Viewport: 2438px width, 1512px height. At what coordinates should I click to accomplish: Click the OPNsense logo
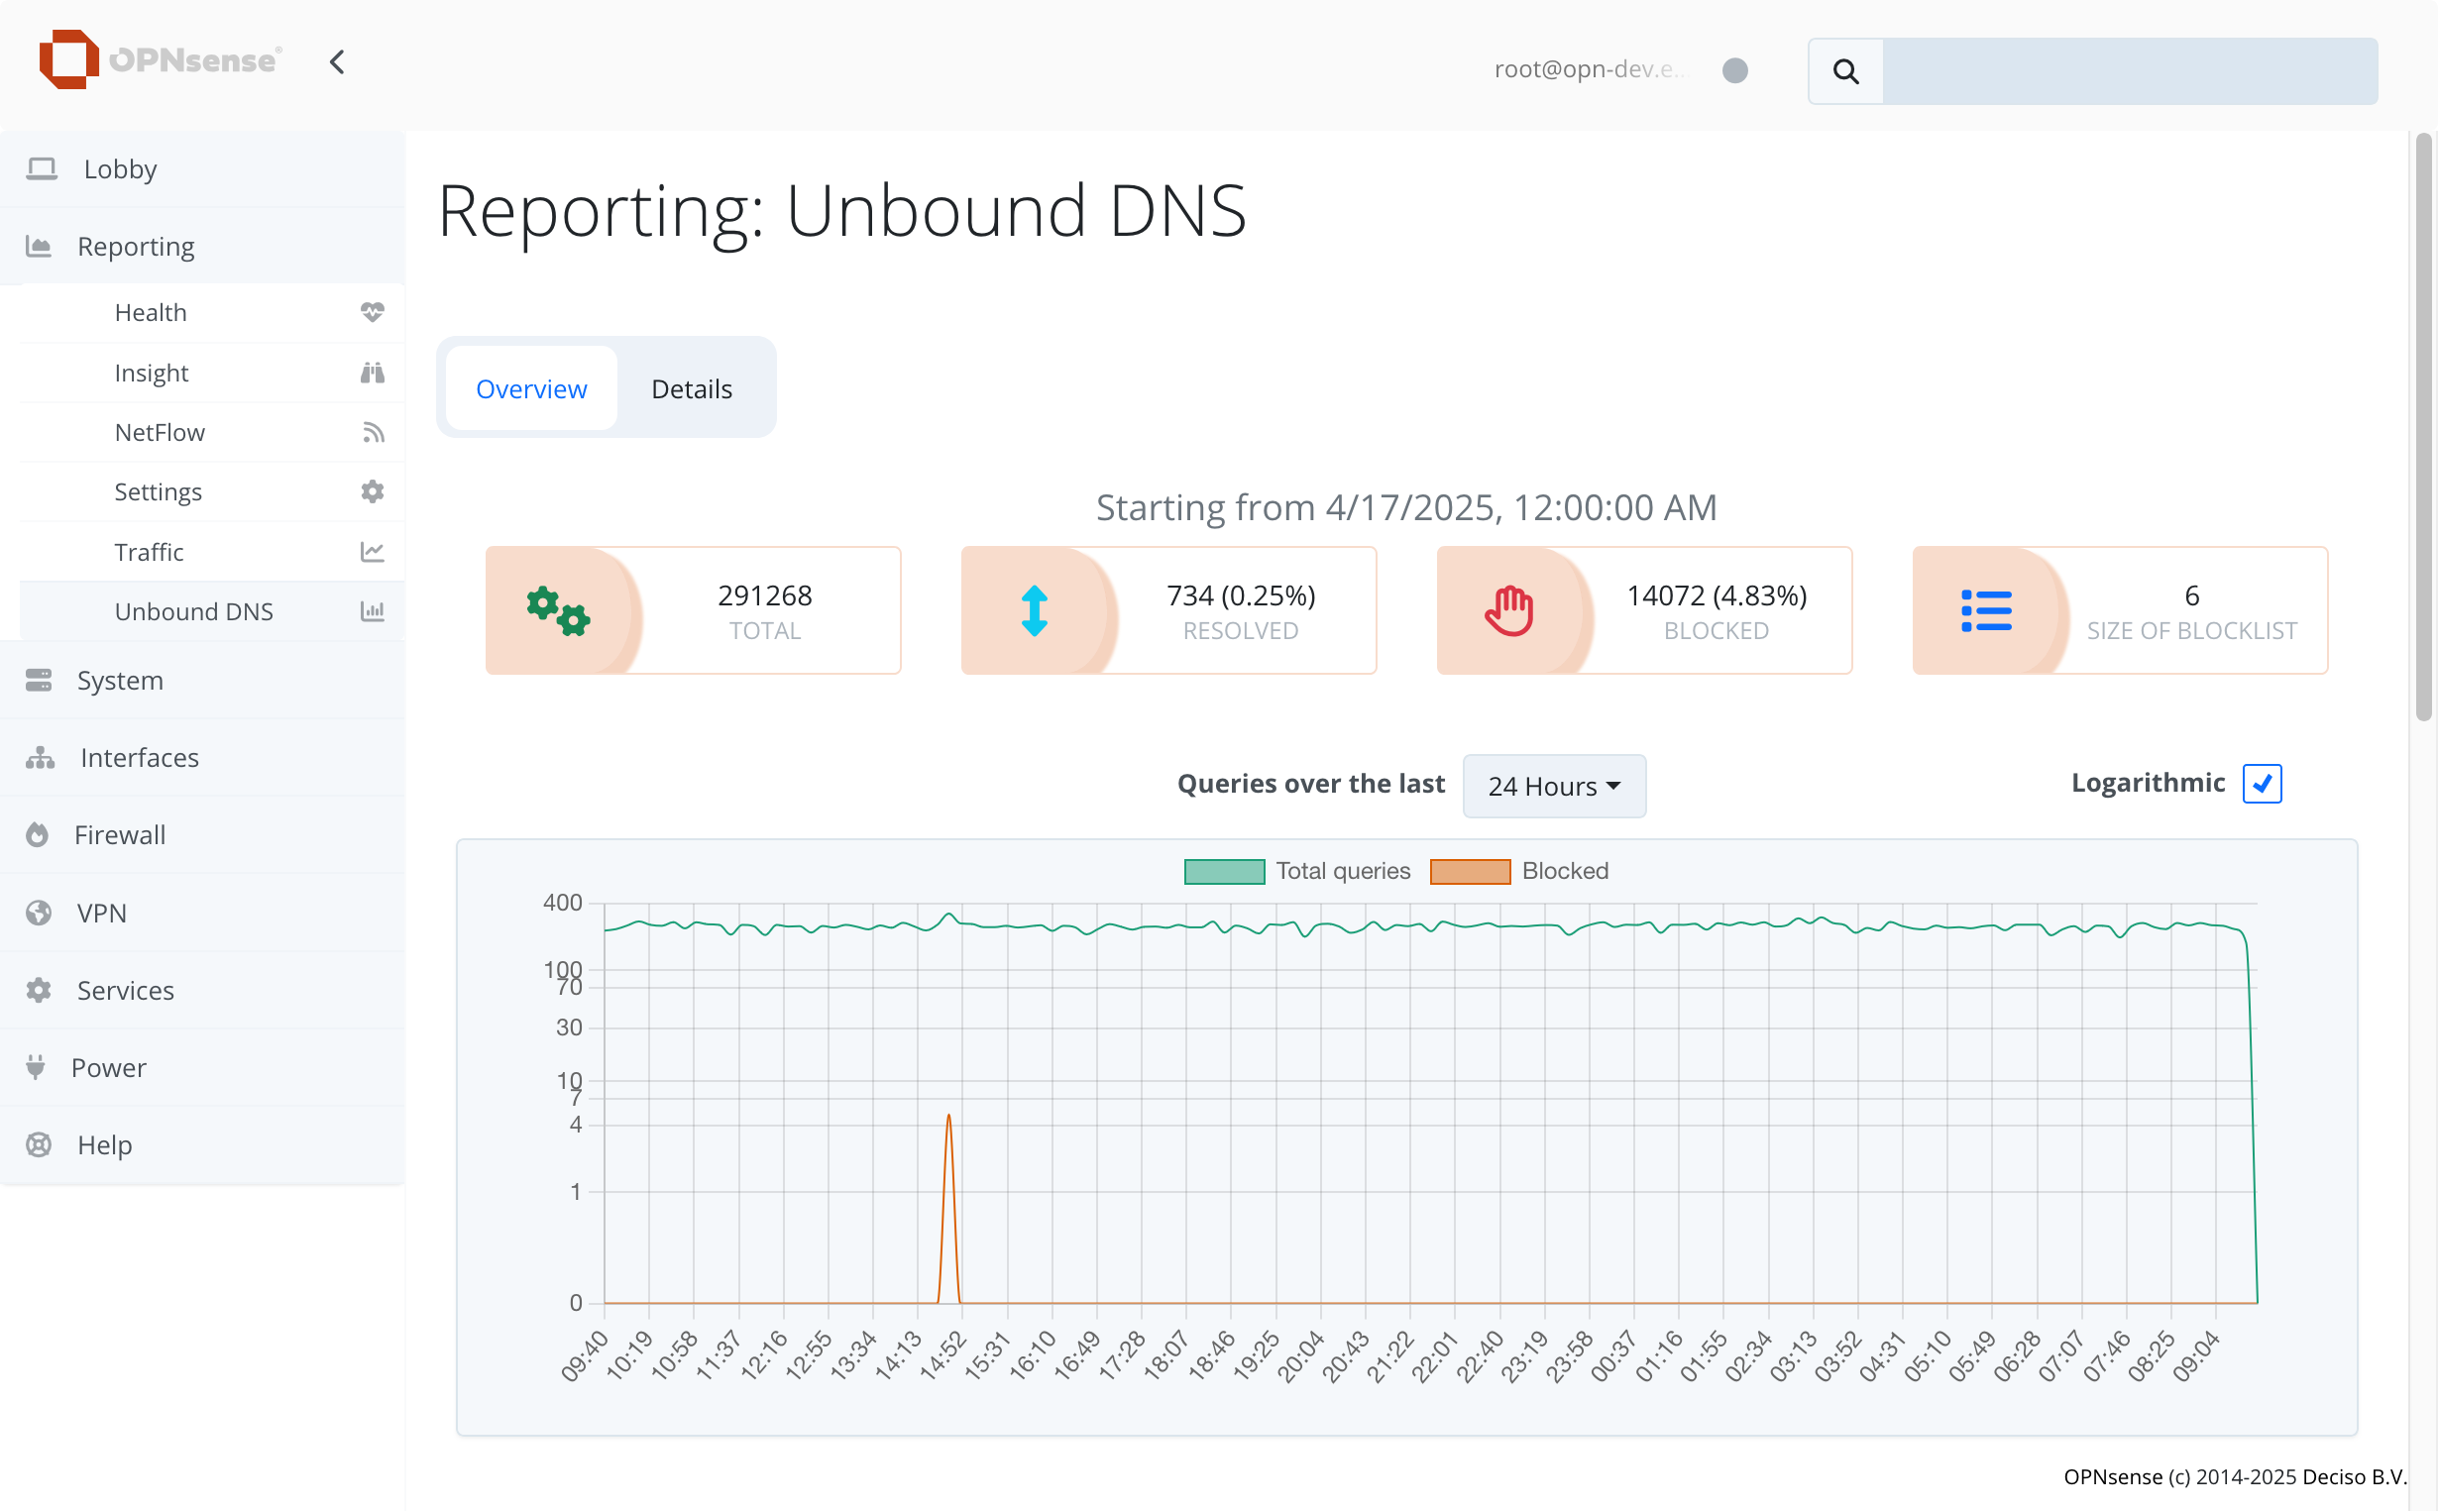coord(160,60)
